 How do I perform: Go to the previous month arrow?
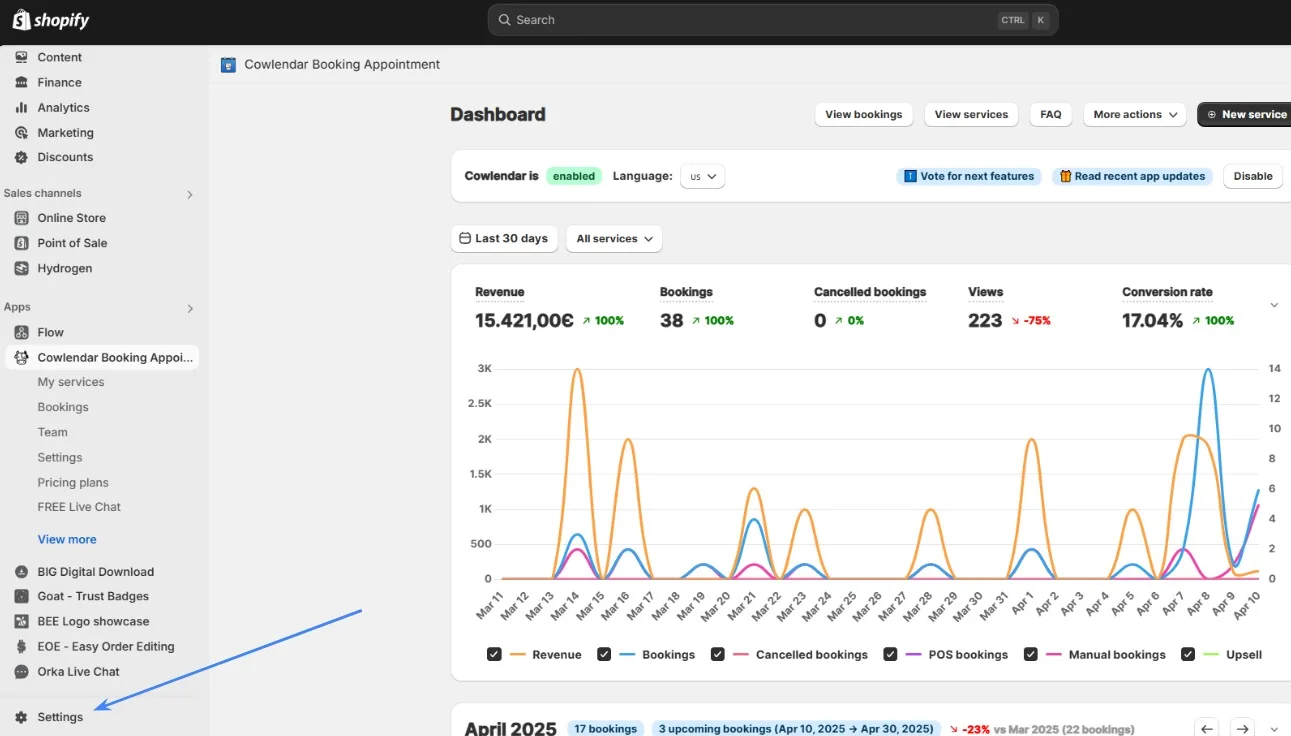click(1207, 728)
